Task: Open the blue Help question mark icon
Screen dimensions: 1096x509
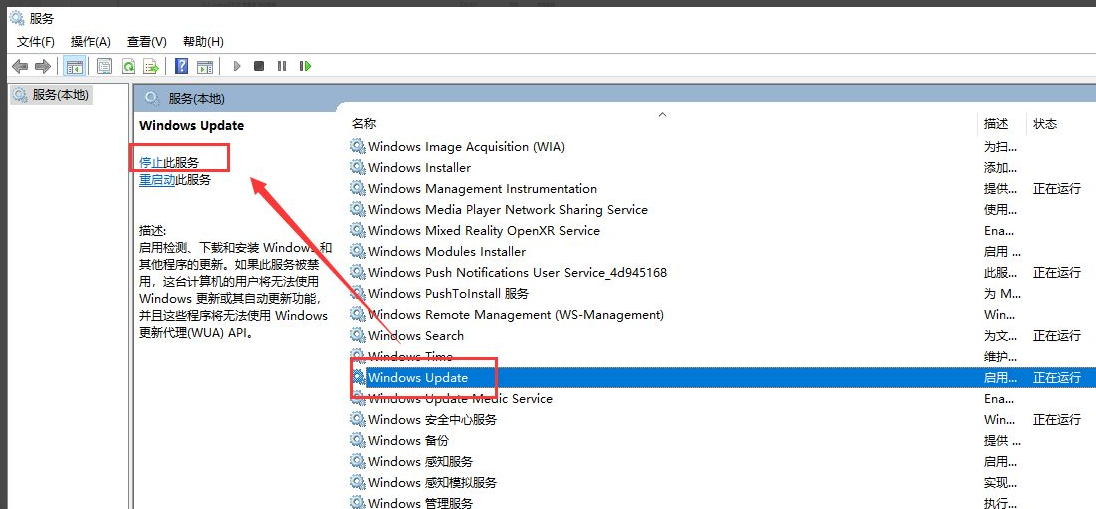Action: [181, 66]
